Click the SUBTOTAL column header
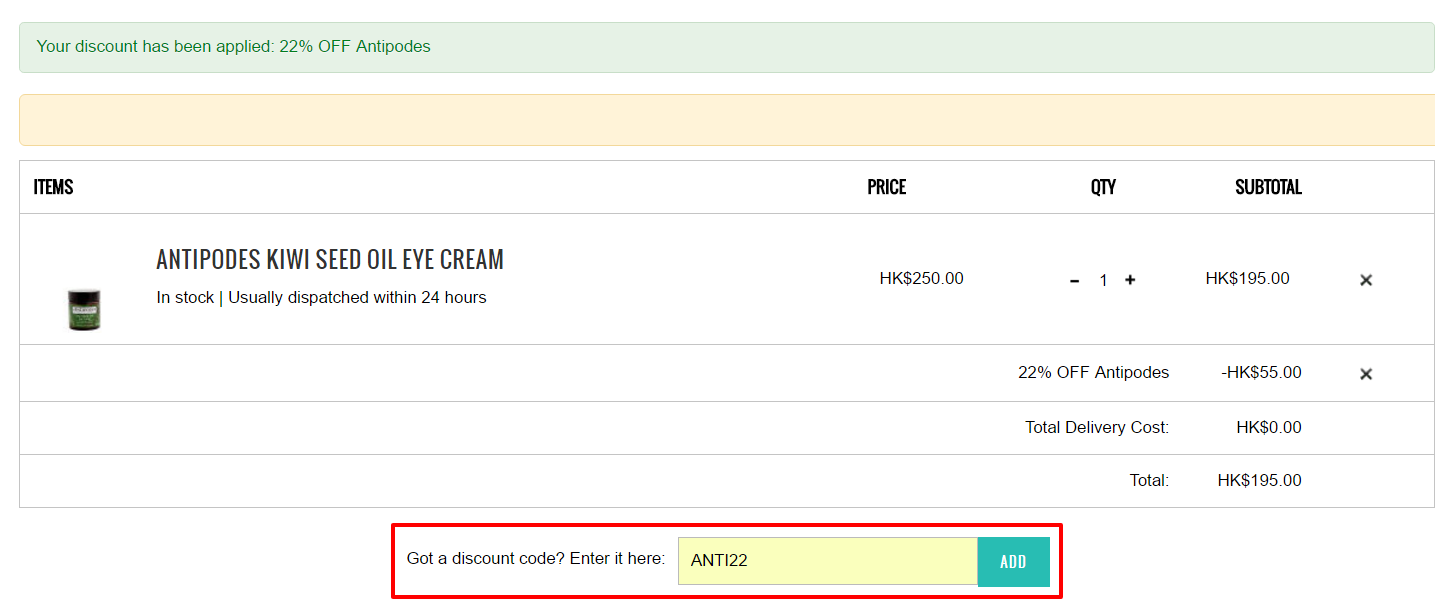The image size is (1447, 606). [x=1268, y=187]
